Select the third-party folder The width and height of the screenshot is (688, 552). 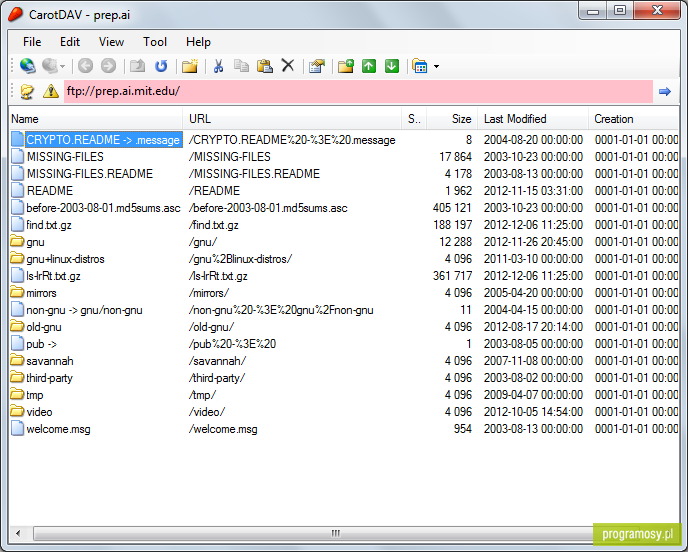[49, 378]
